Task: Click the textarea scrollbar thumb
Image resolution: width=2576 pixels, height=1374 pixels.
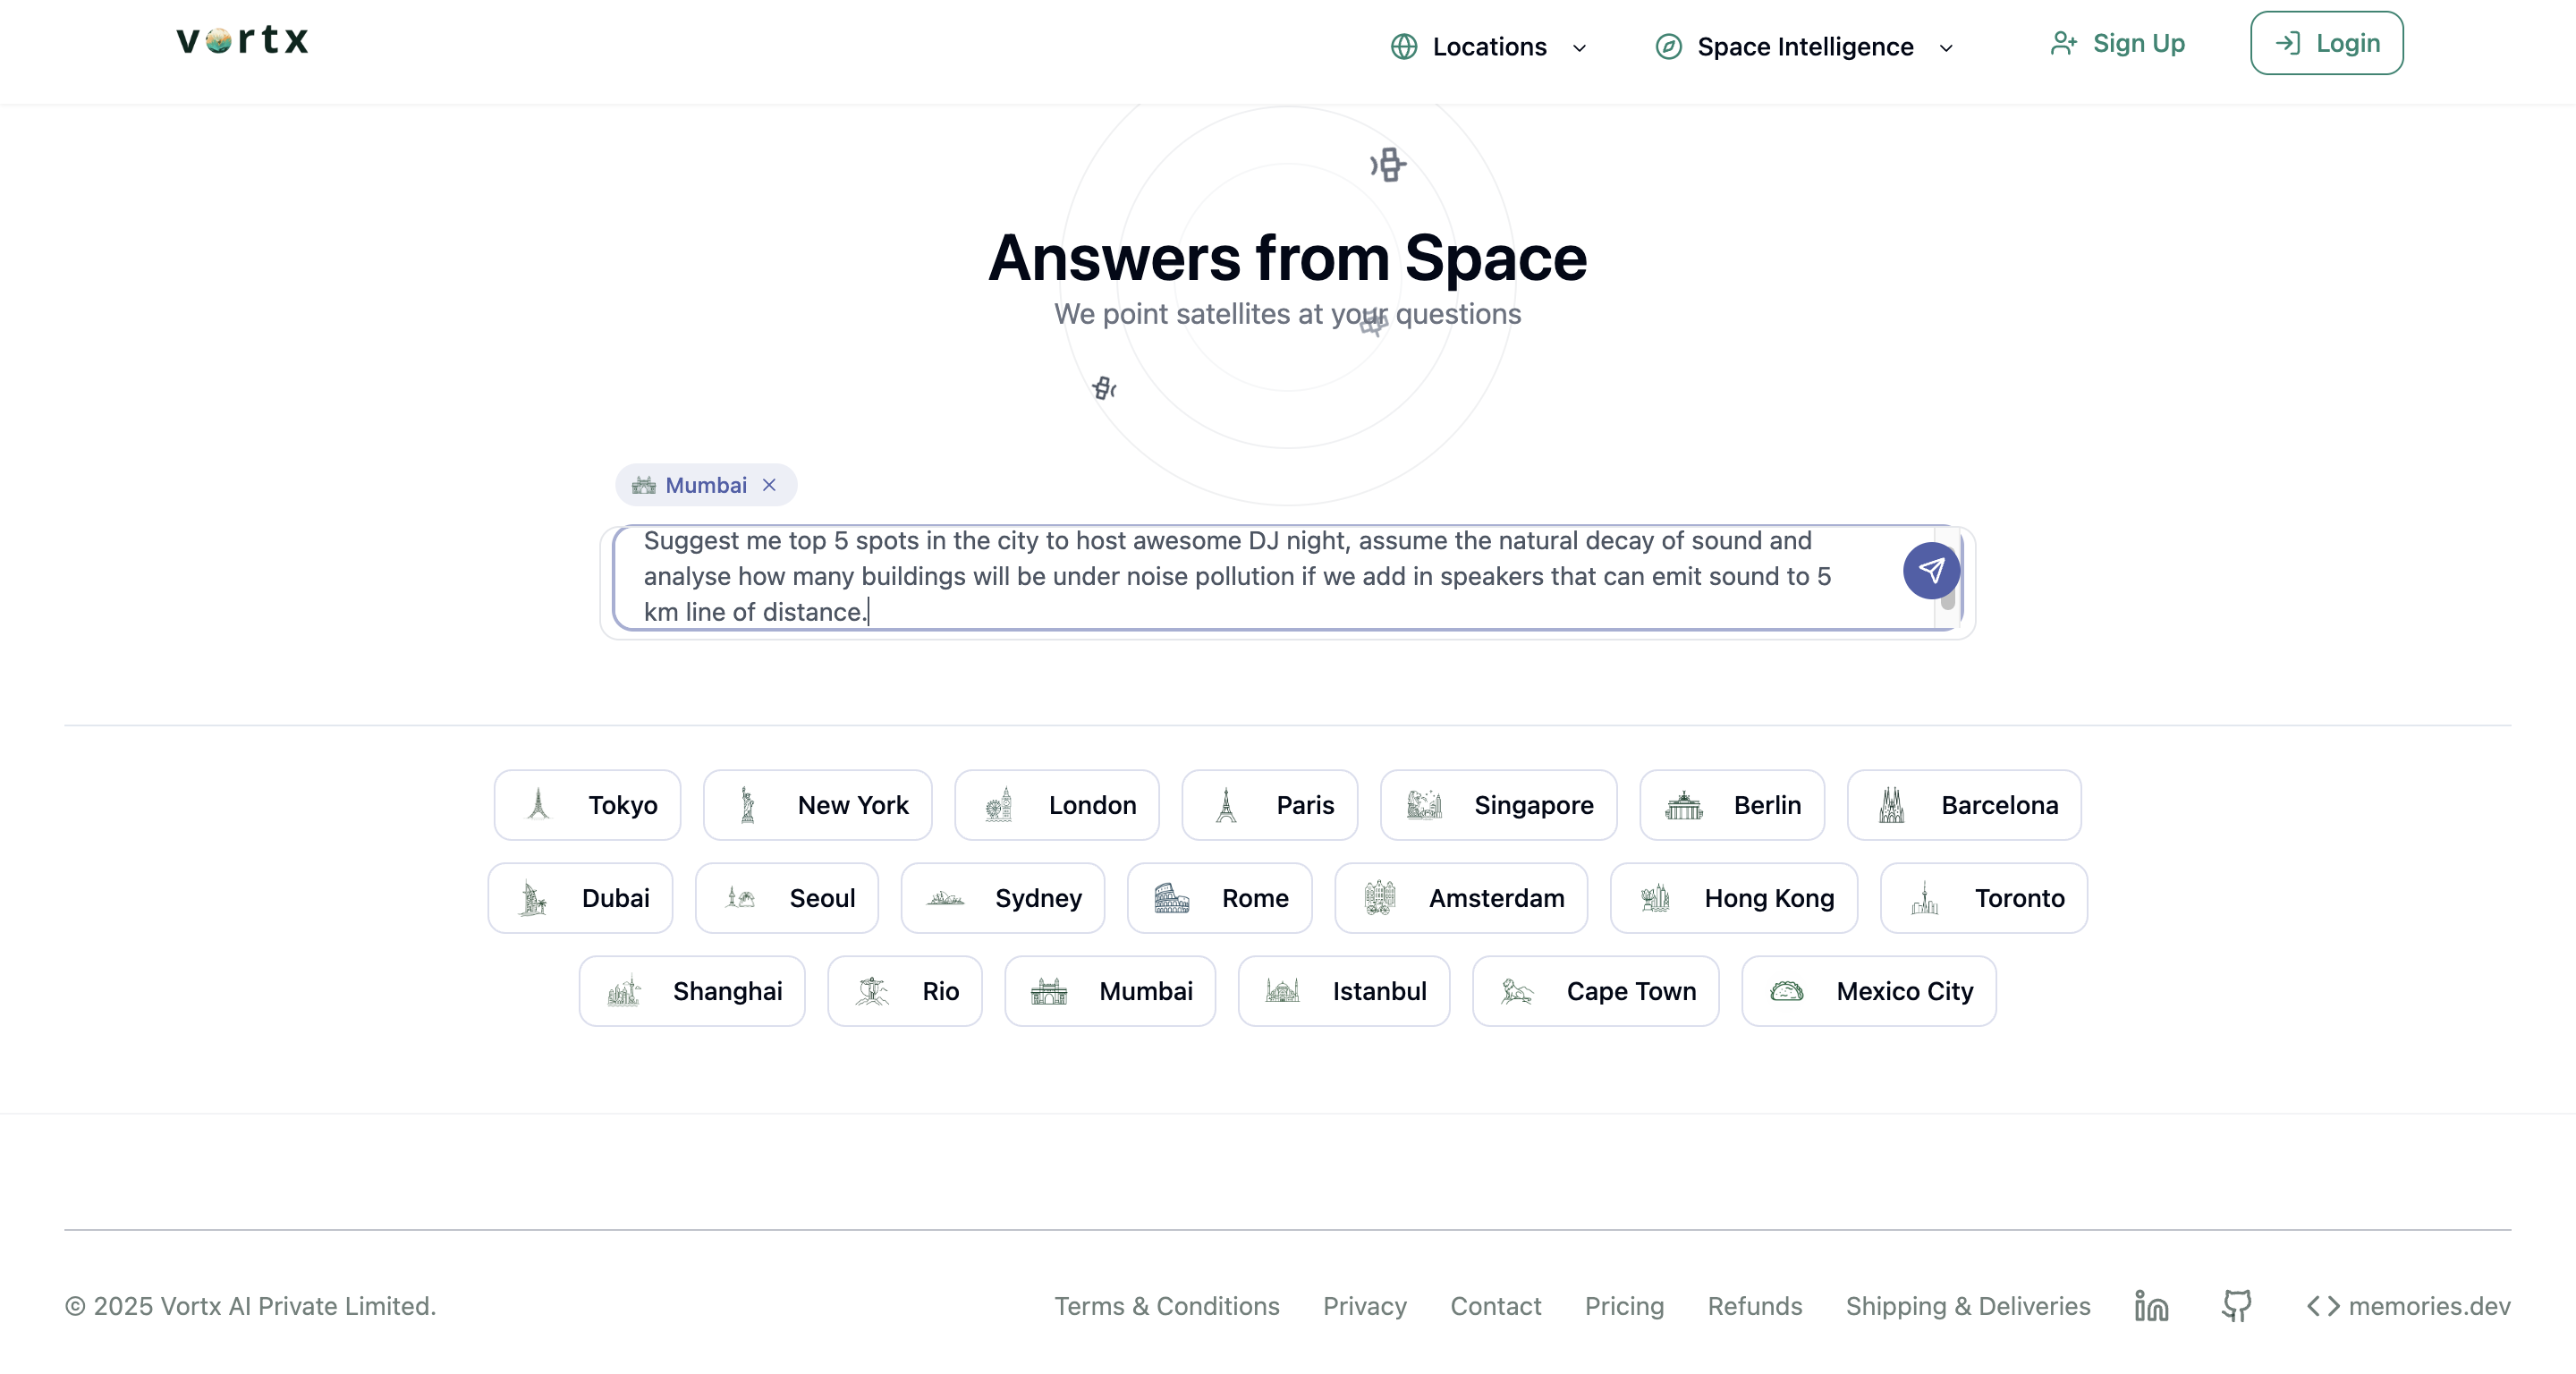Action: (1948, 601)
